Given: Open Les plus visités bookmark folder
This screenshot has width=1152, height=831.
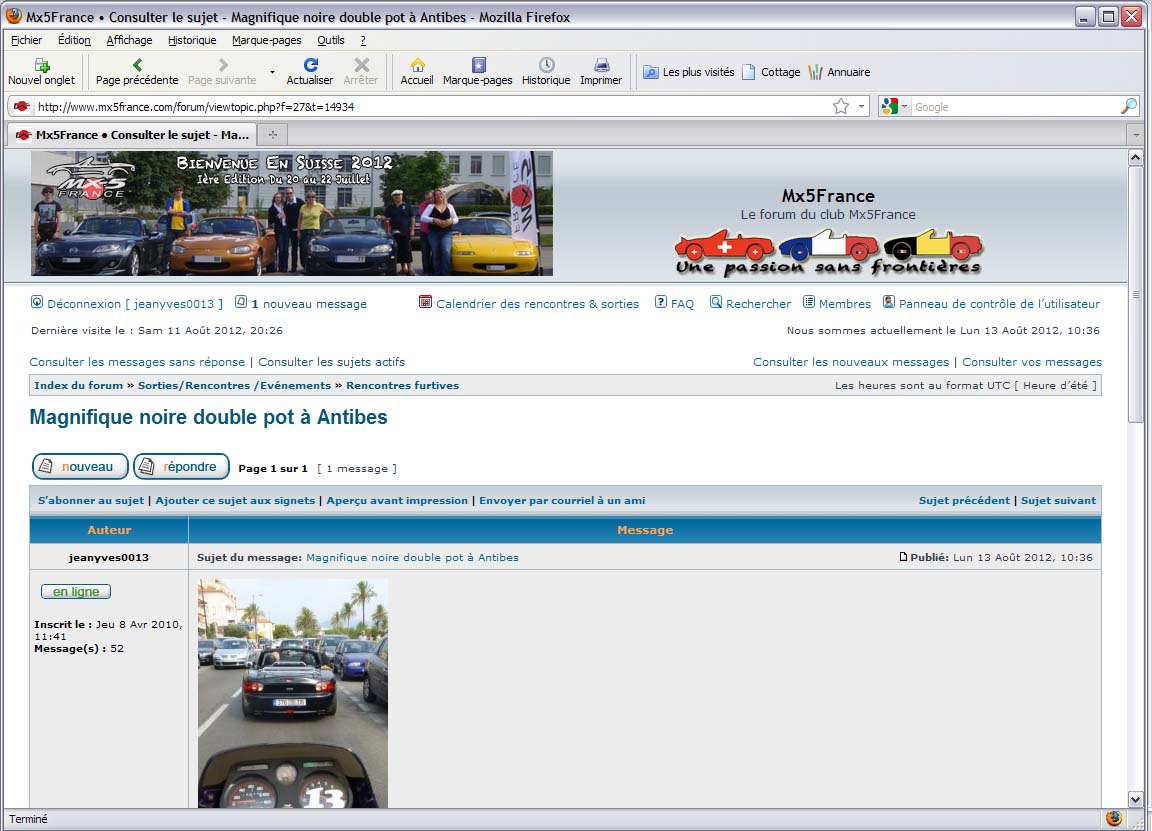Looking at the screenshot, I should tap(688, 72).
